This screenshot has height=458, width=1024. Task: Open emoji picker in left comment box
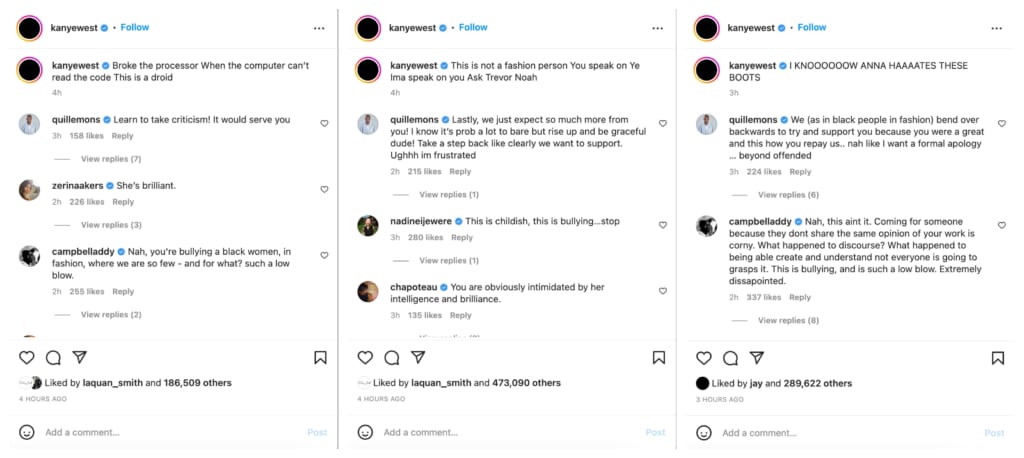pos(27,432)
